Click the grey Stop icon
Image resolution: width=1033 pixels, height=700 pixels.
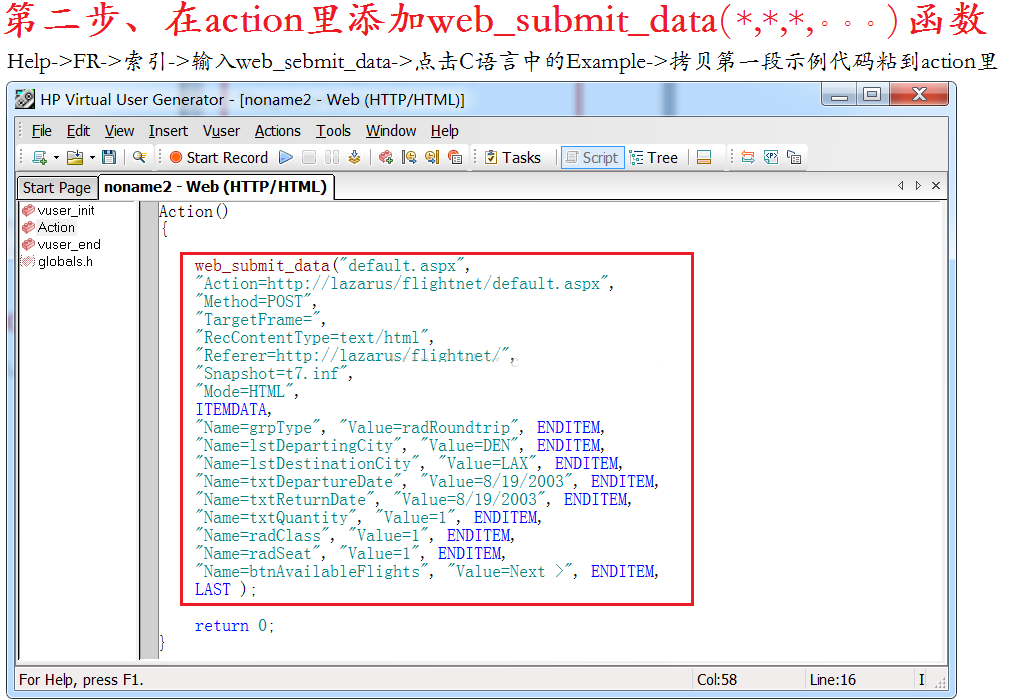[308, 157]
